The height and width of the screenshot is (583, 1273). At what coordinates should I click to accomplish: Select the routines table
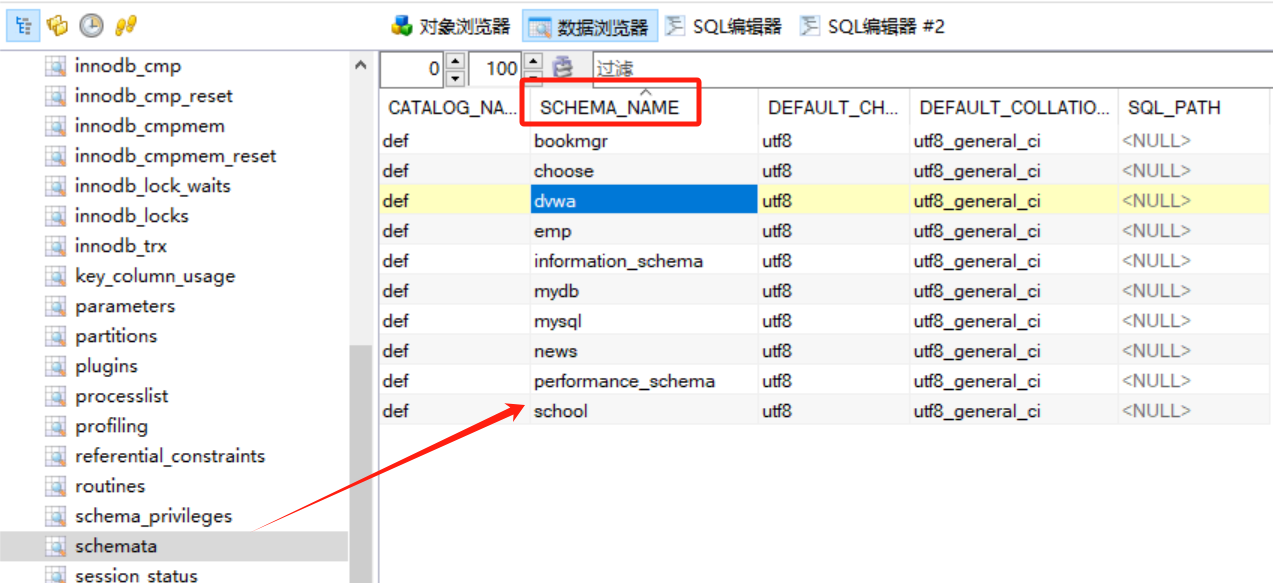(109, 486)
